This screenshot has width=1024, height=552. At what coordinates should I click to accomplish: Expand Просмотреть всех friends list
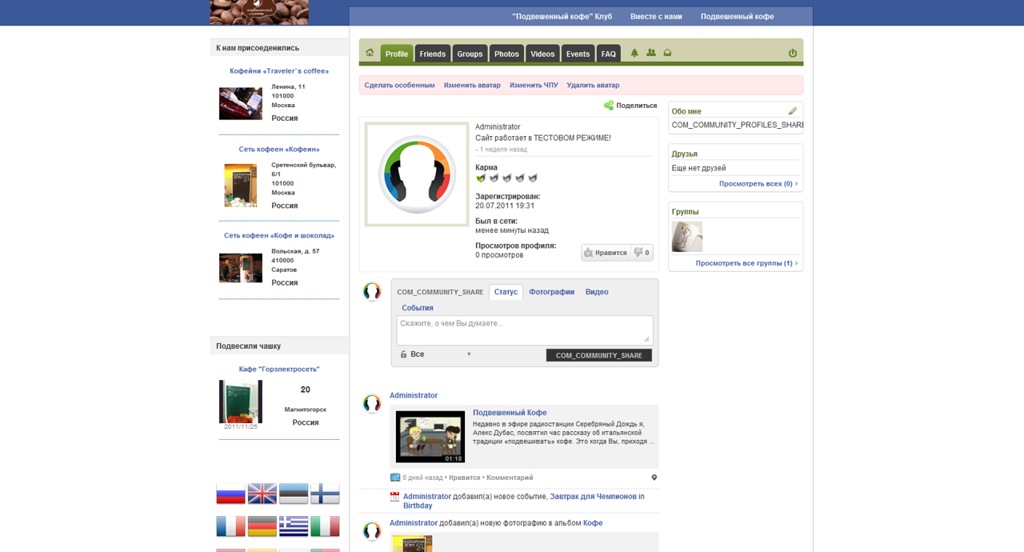(758, 184)
